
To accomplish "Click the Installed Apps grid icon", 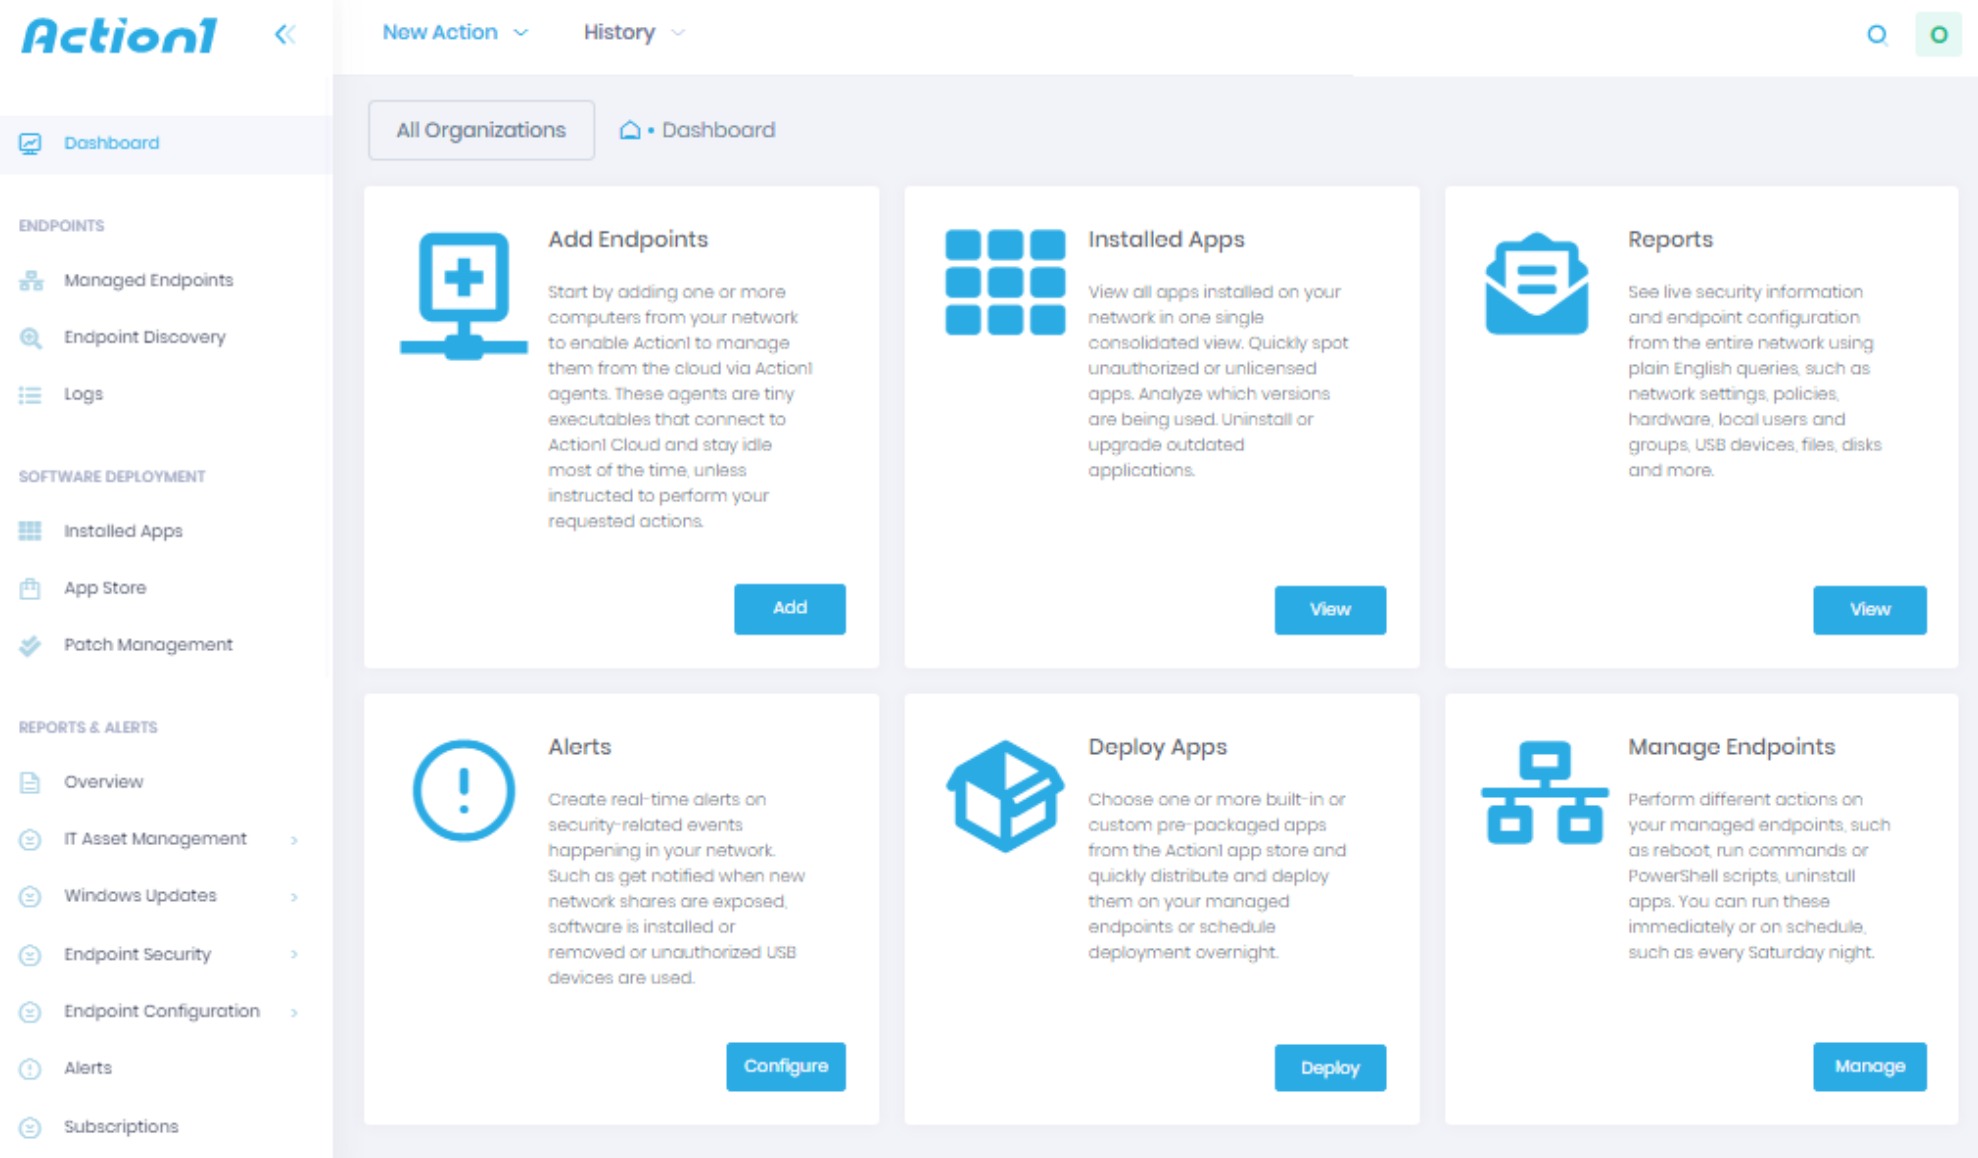I will tap(1004, 282).
